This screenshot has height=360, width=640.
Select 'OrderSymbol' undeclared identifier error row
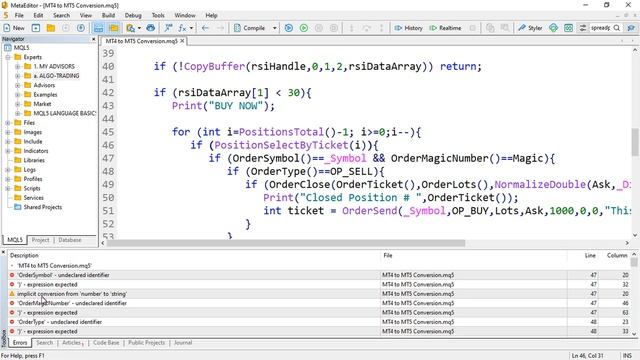319,275
